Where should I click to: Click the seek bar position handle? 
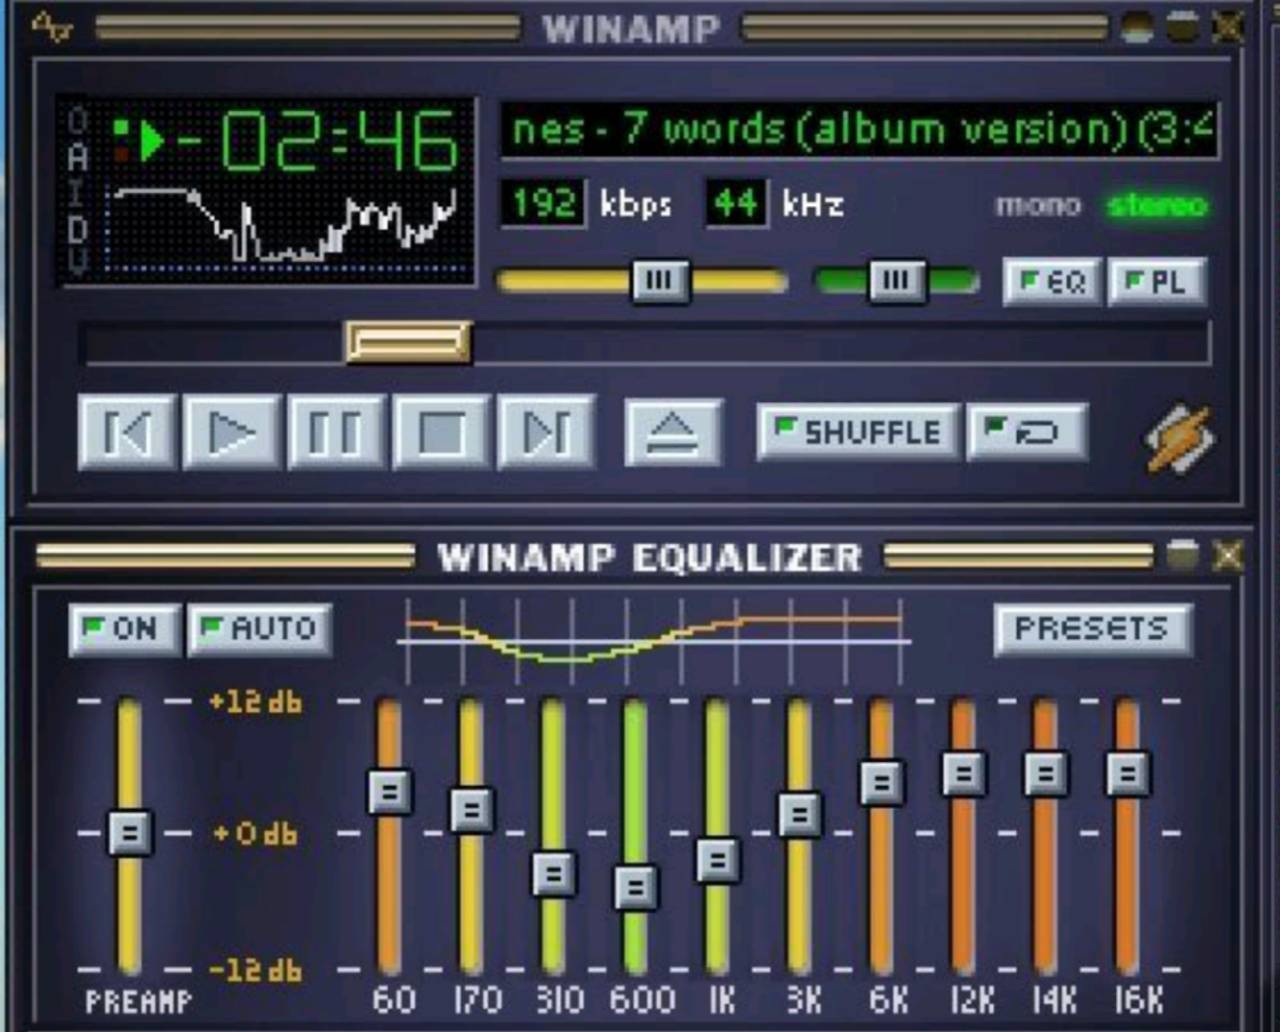pos(409,343)
